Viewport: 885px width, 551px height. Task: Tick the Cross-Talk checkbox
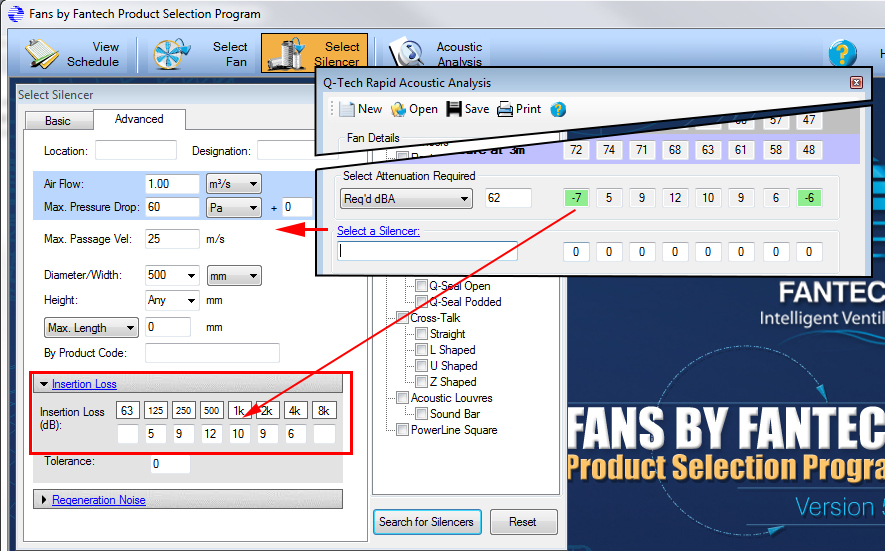click(402, 317)
